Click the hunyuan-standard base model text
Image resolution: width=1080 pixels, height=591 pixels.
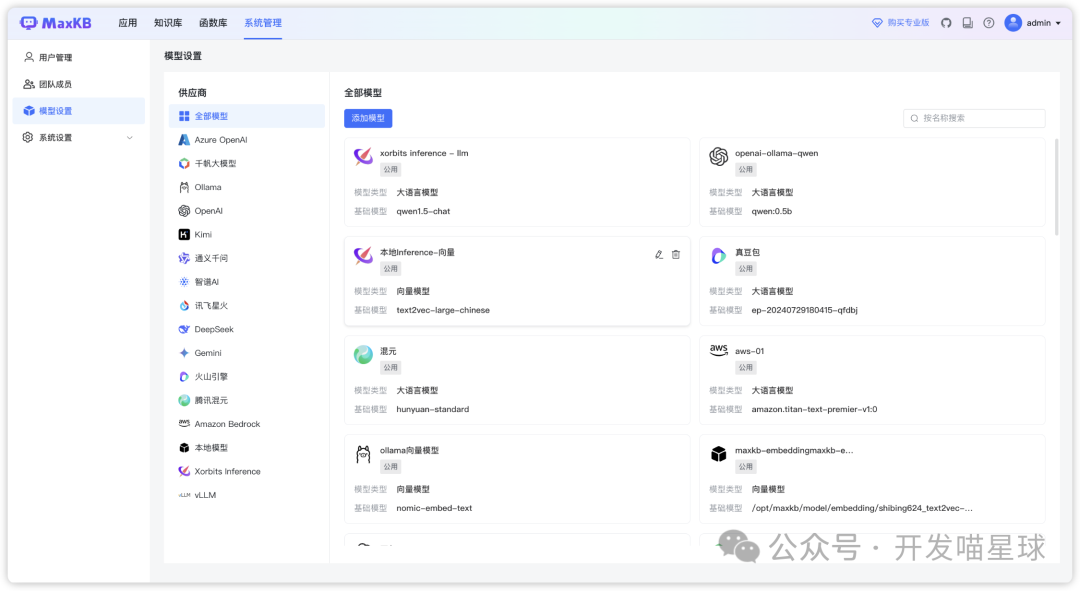[x=433, y=409]
